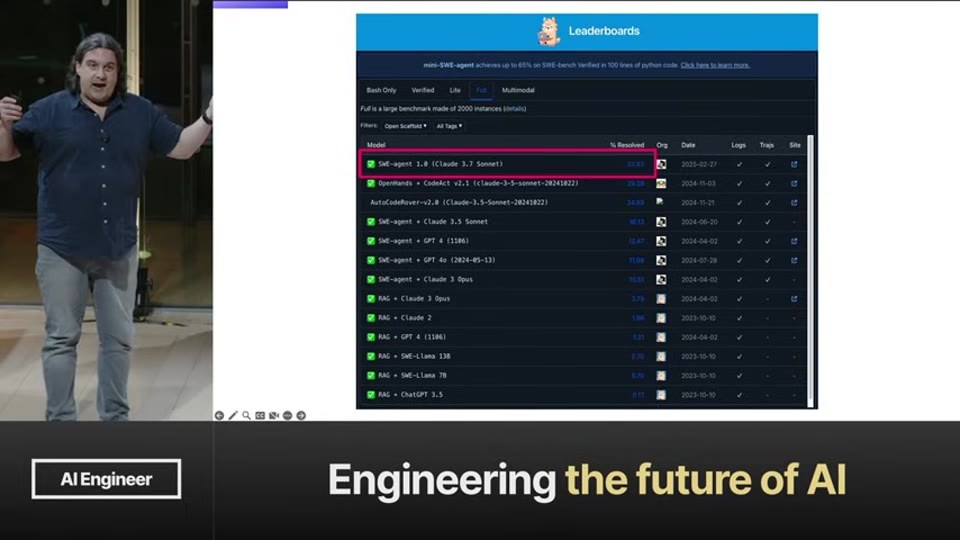The height and width of the screenshot is (540, 960).
Task: Click org avatar for SWE-agent Claude 3 Opus
Action: (x=661, y=280)
